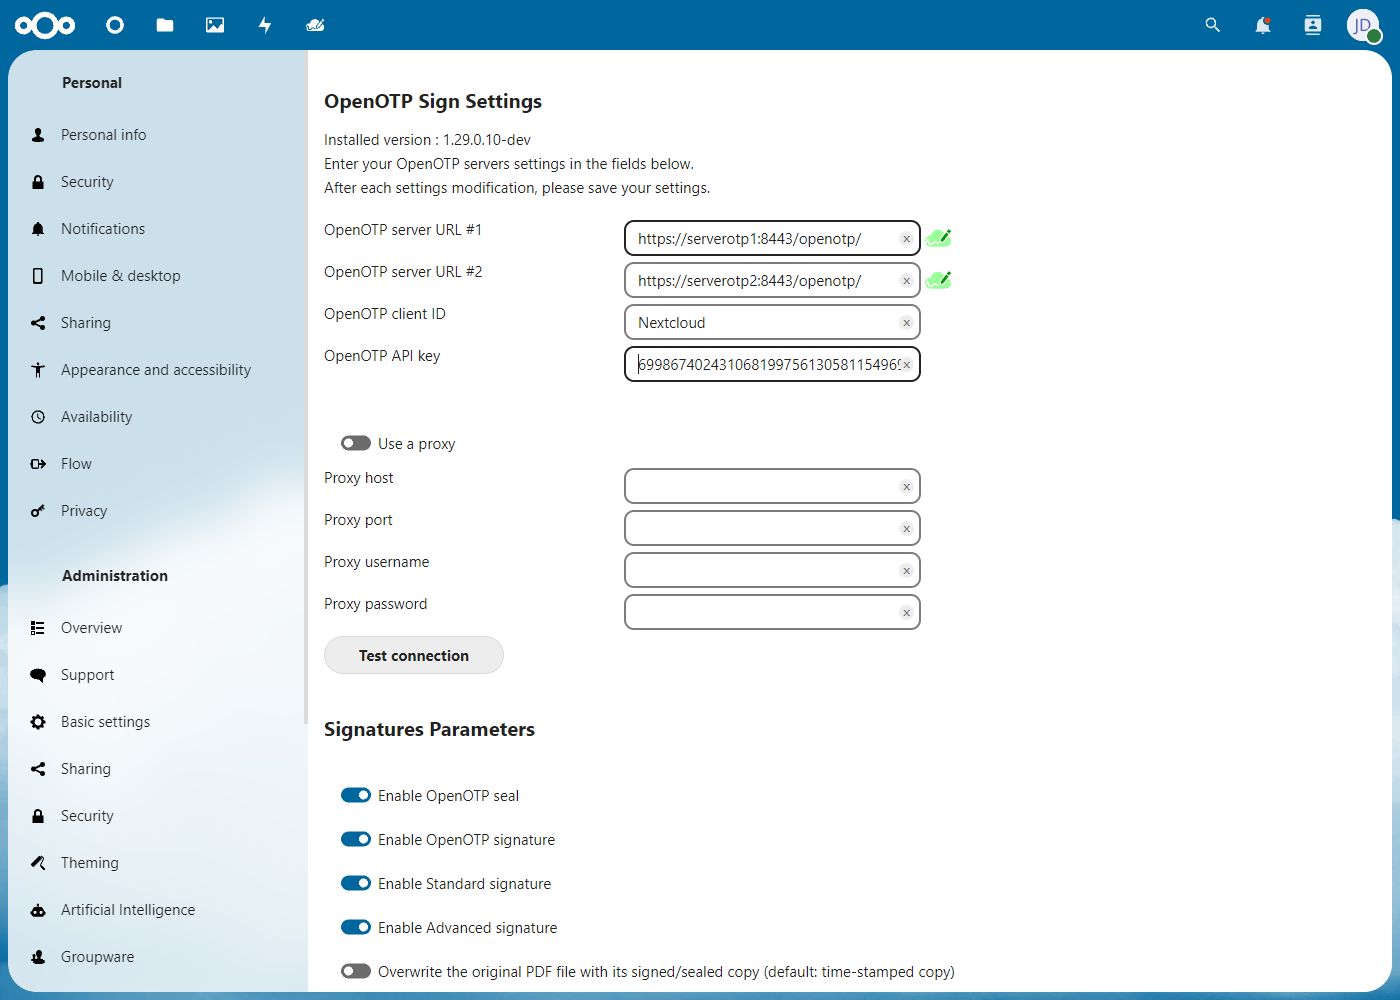
Task: Enable Overwrite the original PDF file switch
Action: 356,971
